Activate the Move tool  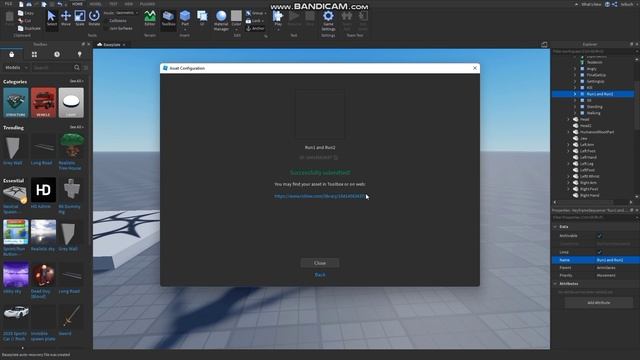(66, 19)
